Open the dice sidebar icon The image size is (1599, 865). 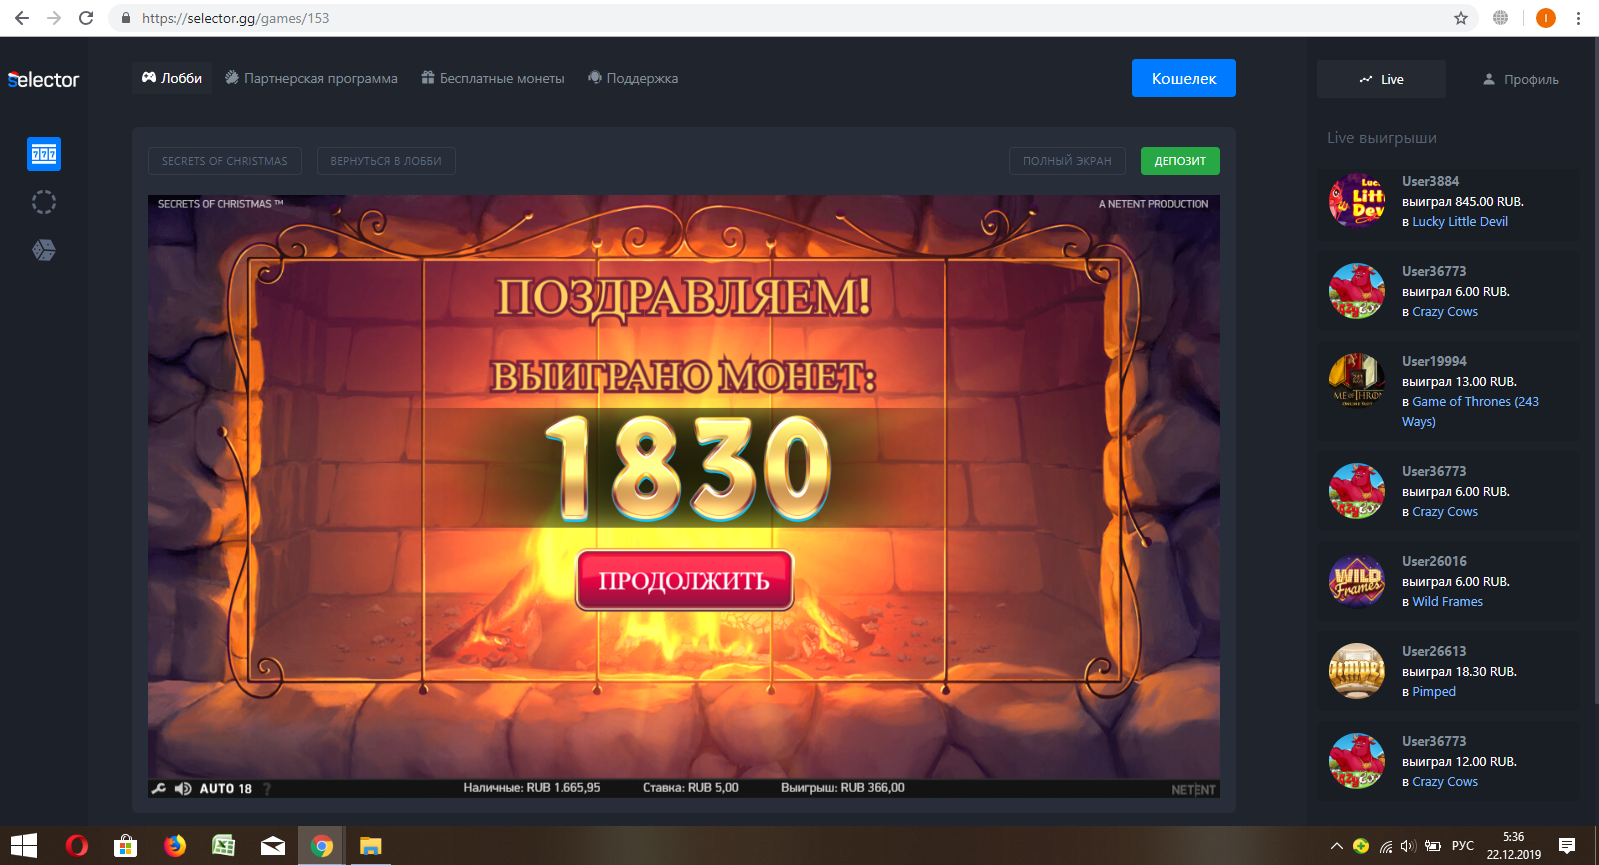pyautogui.click(x=44, y=250)
